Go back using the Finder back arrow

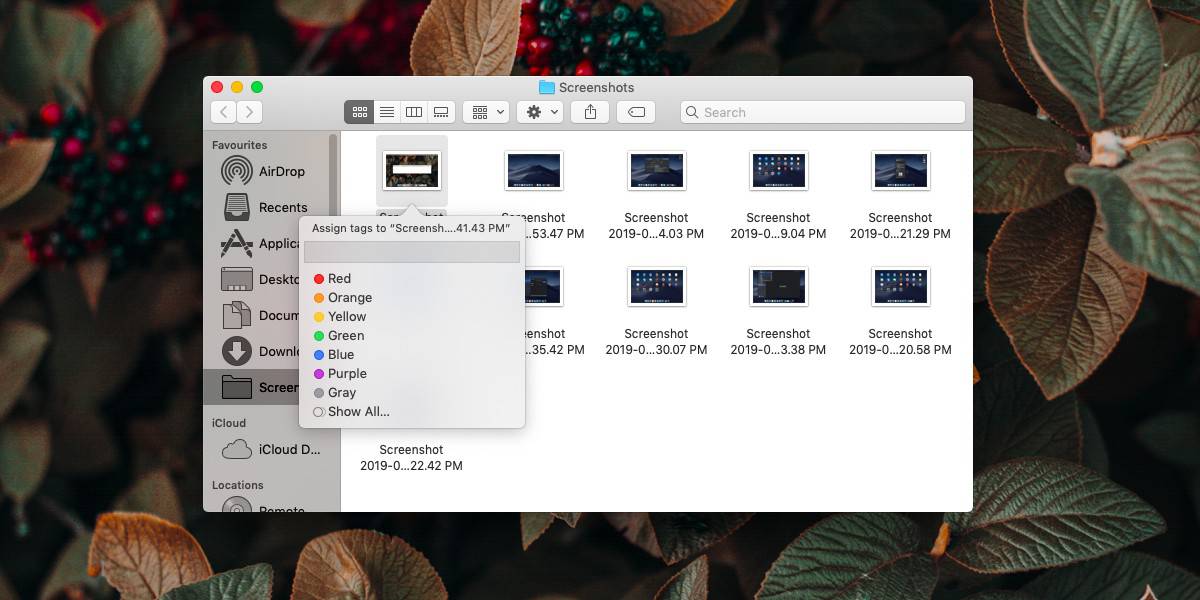[x=224, y=112]
